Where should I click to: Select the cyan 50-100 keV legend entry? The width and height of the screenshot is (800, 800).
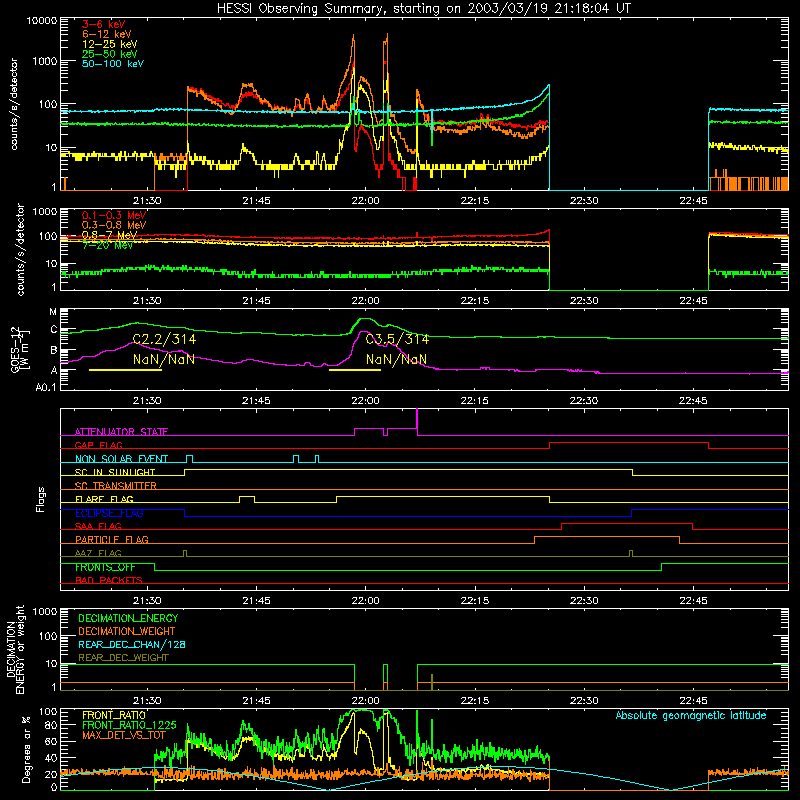click(x=113, y=64)
